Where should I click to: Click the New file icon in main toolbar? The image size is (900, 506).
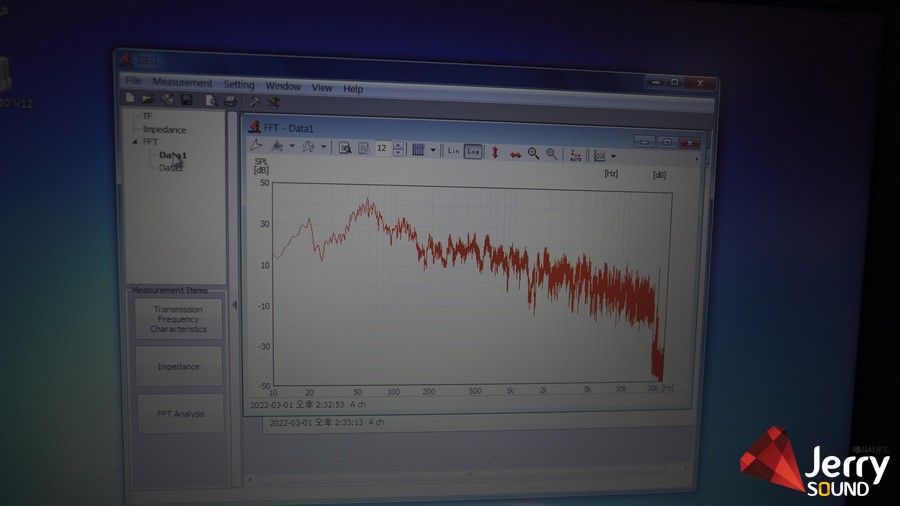coord(130,100)
